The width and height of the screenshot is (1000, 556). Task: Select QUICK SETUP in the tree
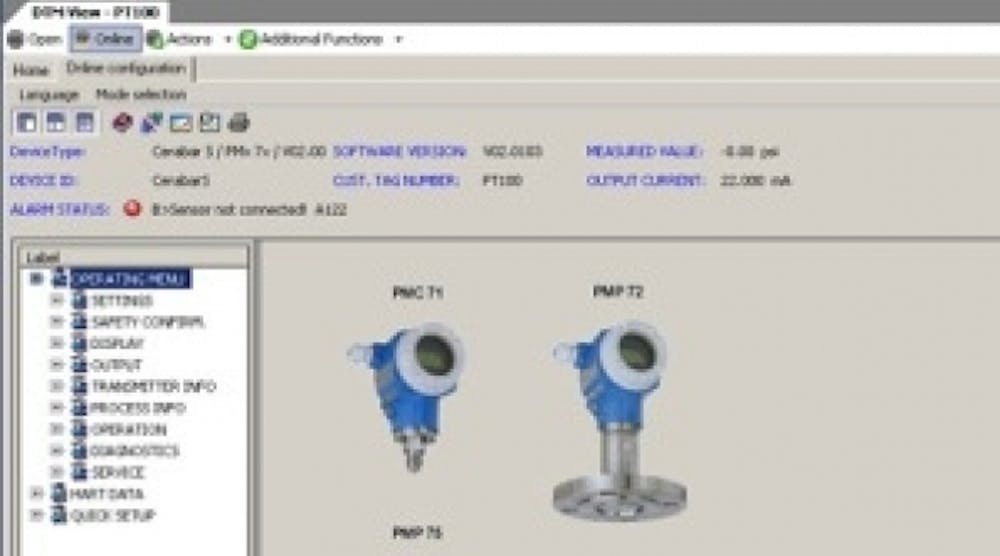pyautogui.click(x=113, y=515)
